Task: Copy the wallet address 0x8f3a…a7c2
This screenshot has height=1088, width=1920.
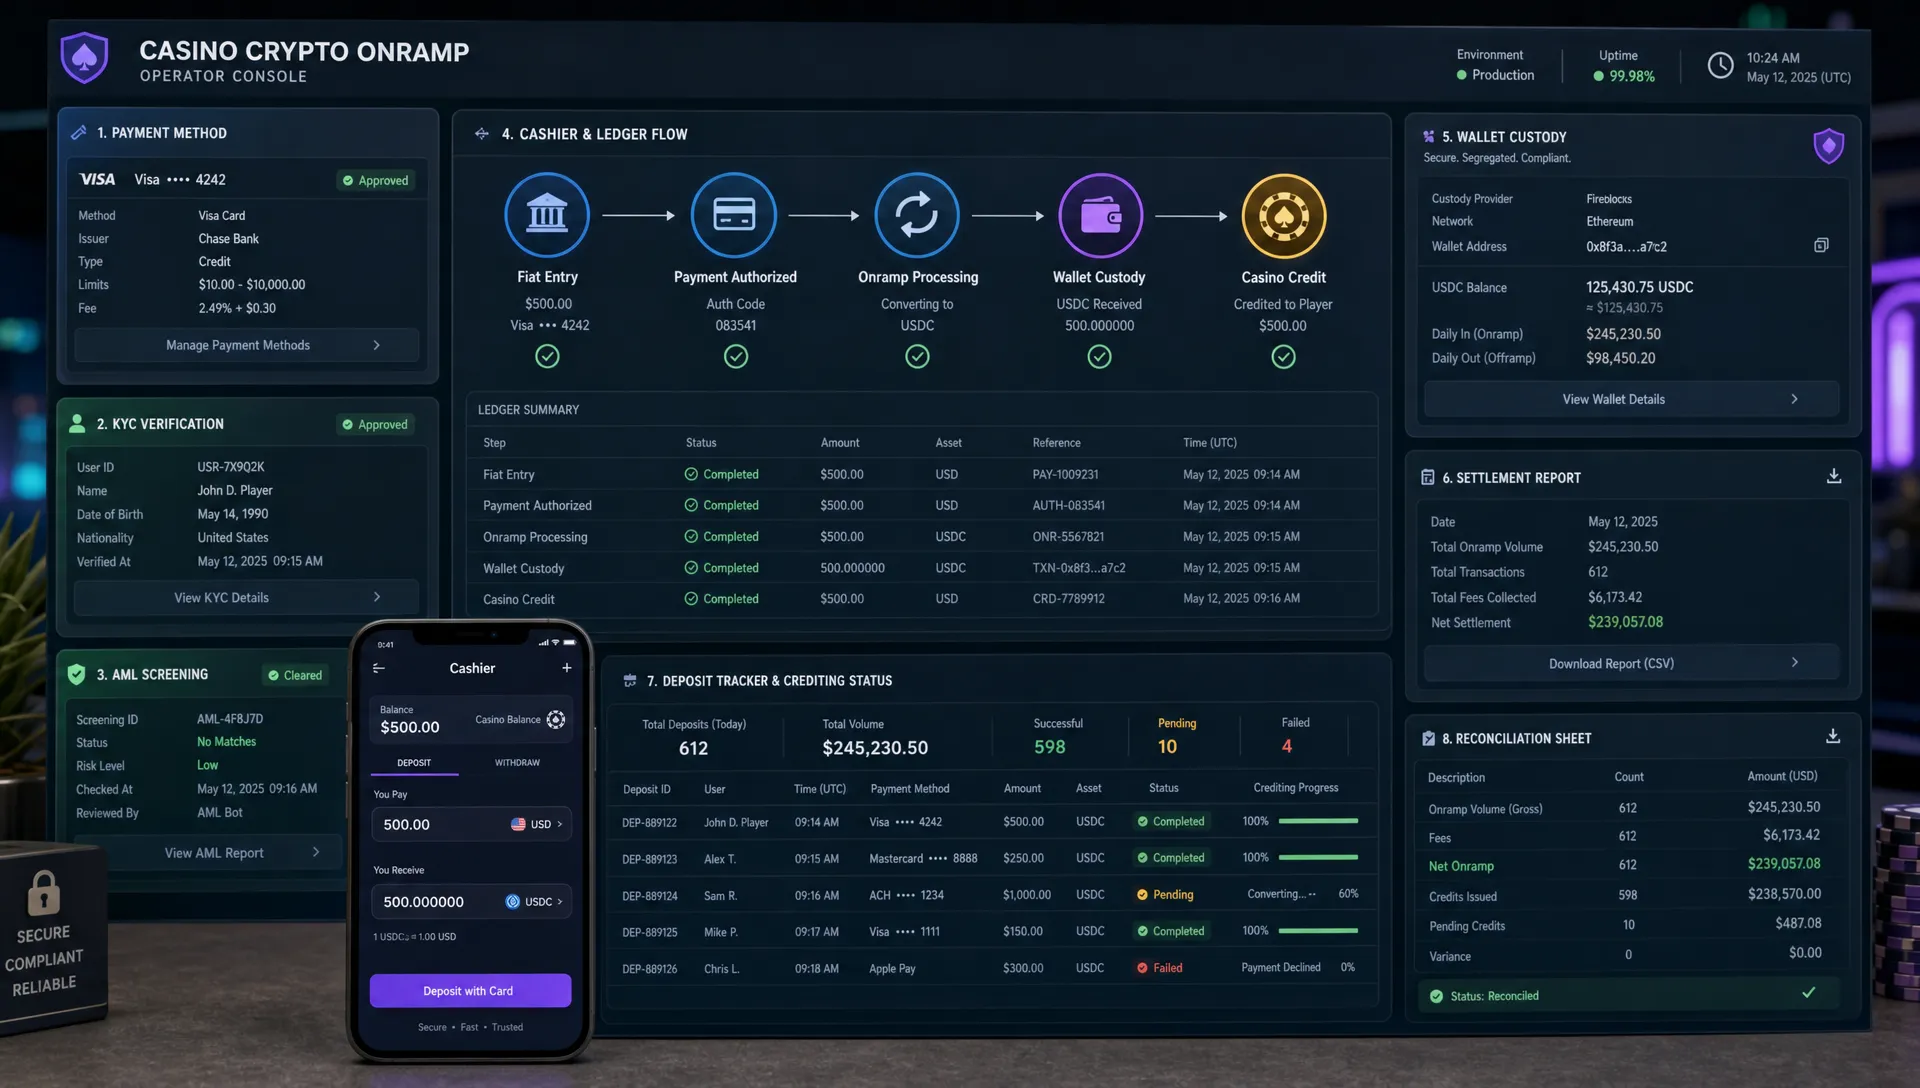Action: pyautogui.click(x=1821, y=246)
